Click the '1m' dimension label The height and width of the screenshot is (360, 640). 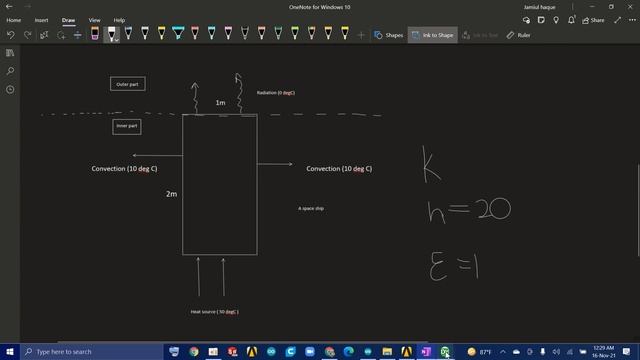[220, 102]
